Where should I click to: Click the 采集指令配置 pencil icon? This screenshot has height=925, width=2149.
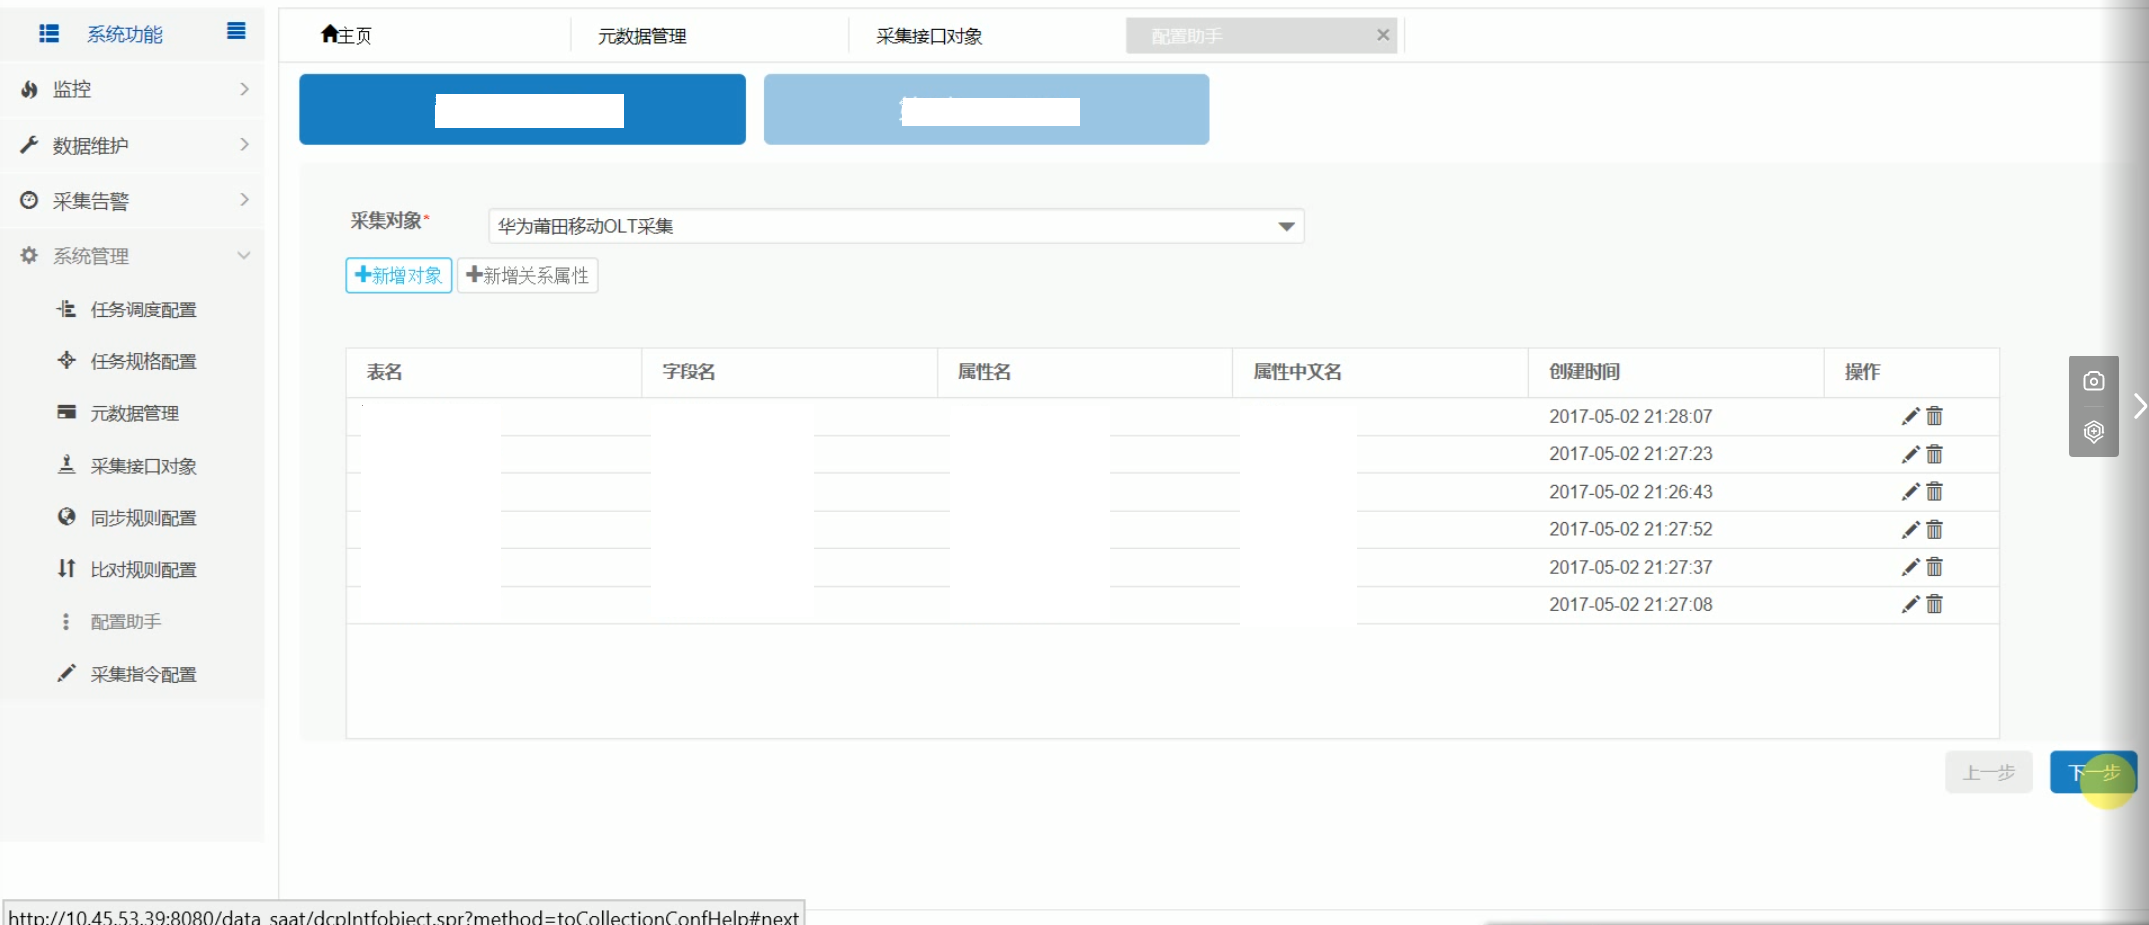click(66, 673)
